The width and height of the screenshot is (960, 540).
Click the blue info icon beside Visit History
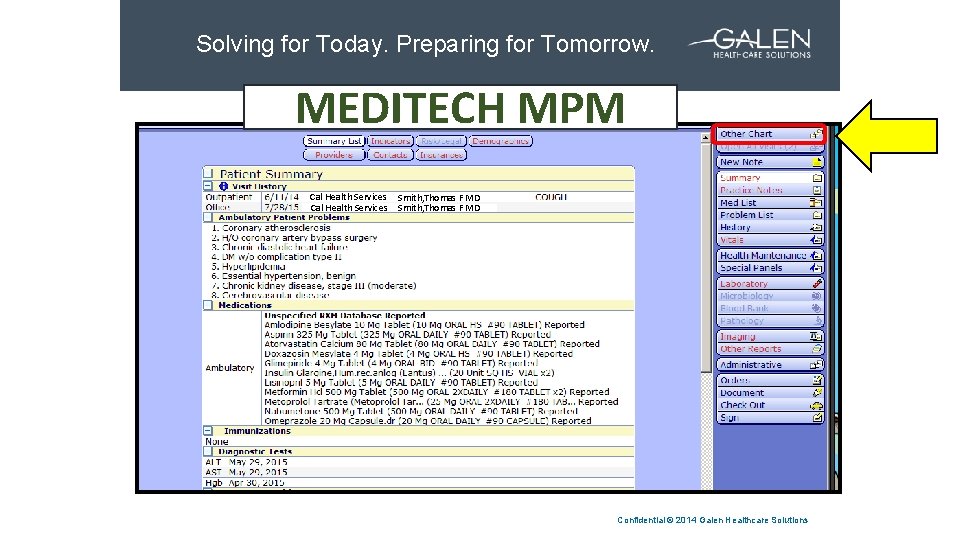[x=223, y=186]
